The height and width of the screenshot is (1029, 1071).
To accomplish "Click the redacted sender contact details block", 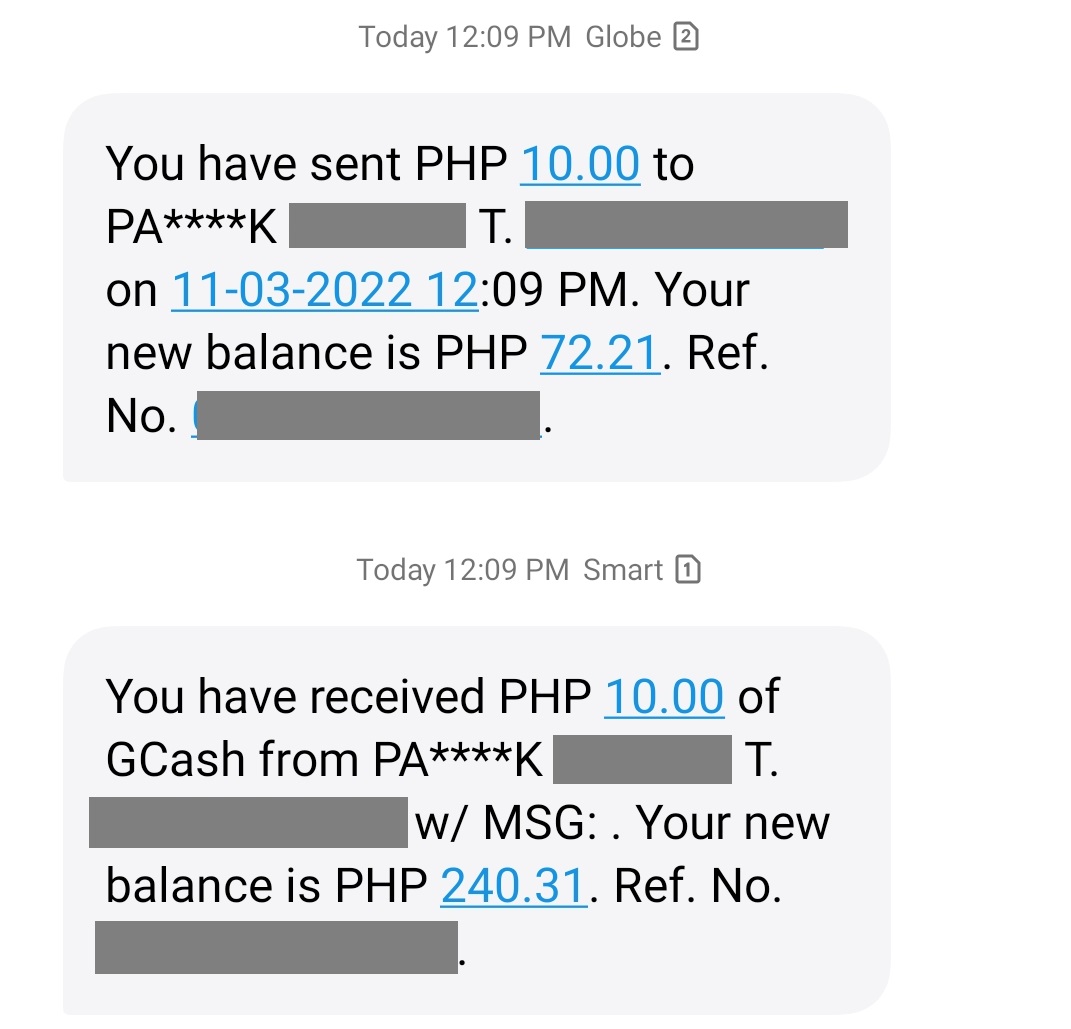I will coord(248,822).
